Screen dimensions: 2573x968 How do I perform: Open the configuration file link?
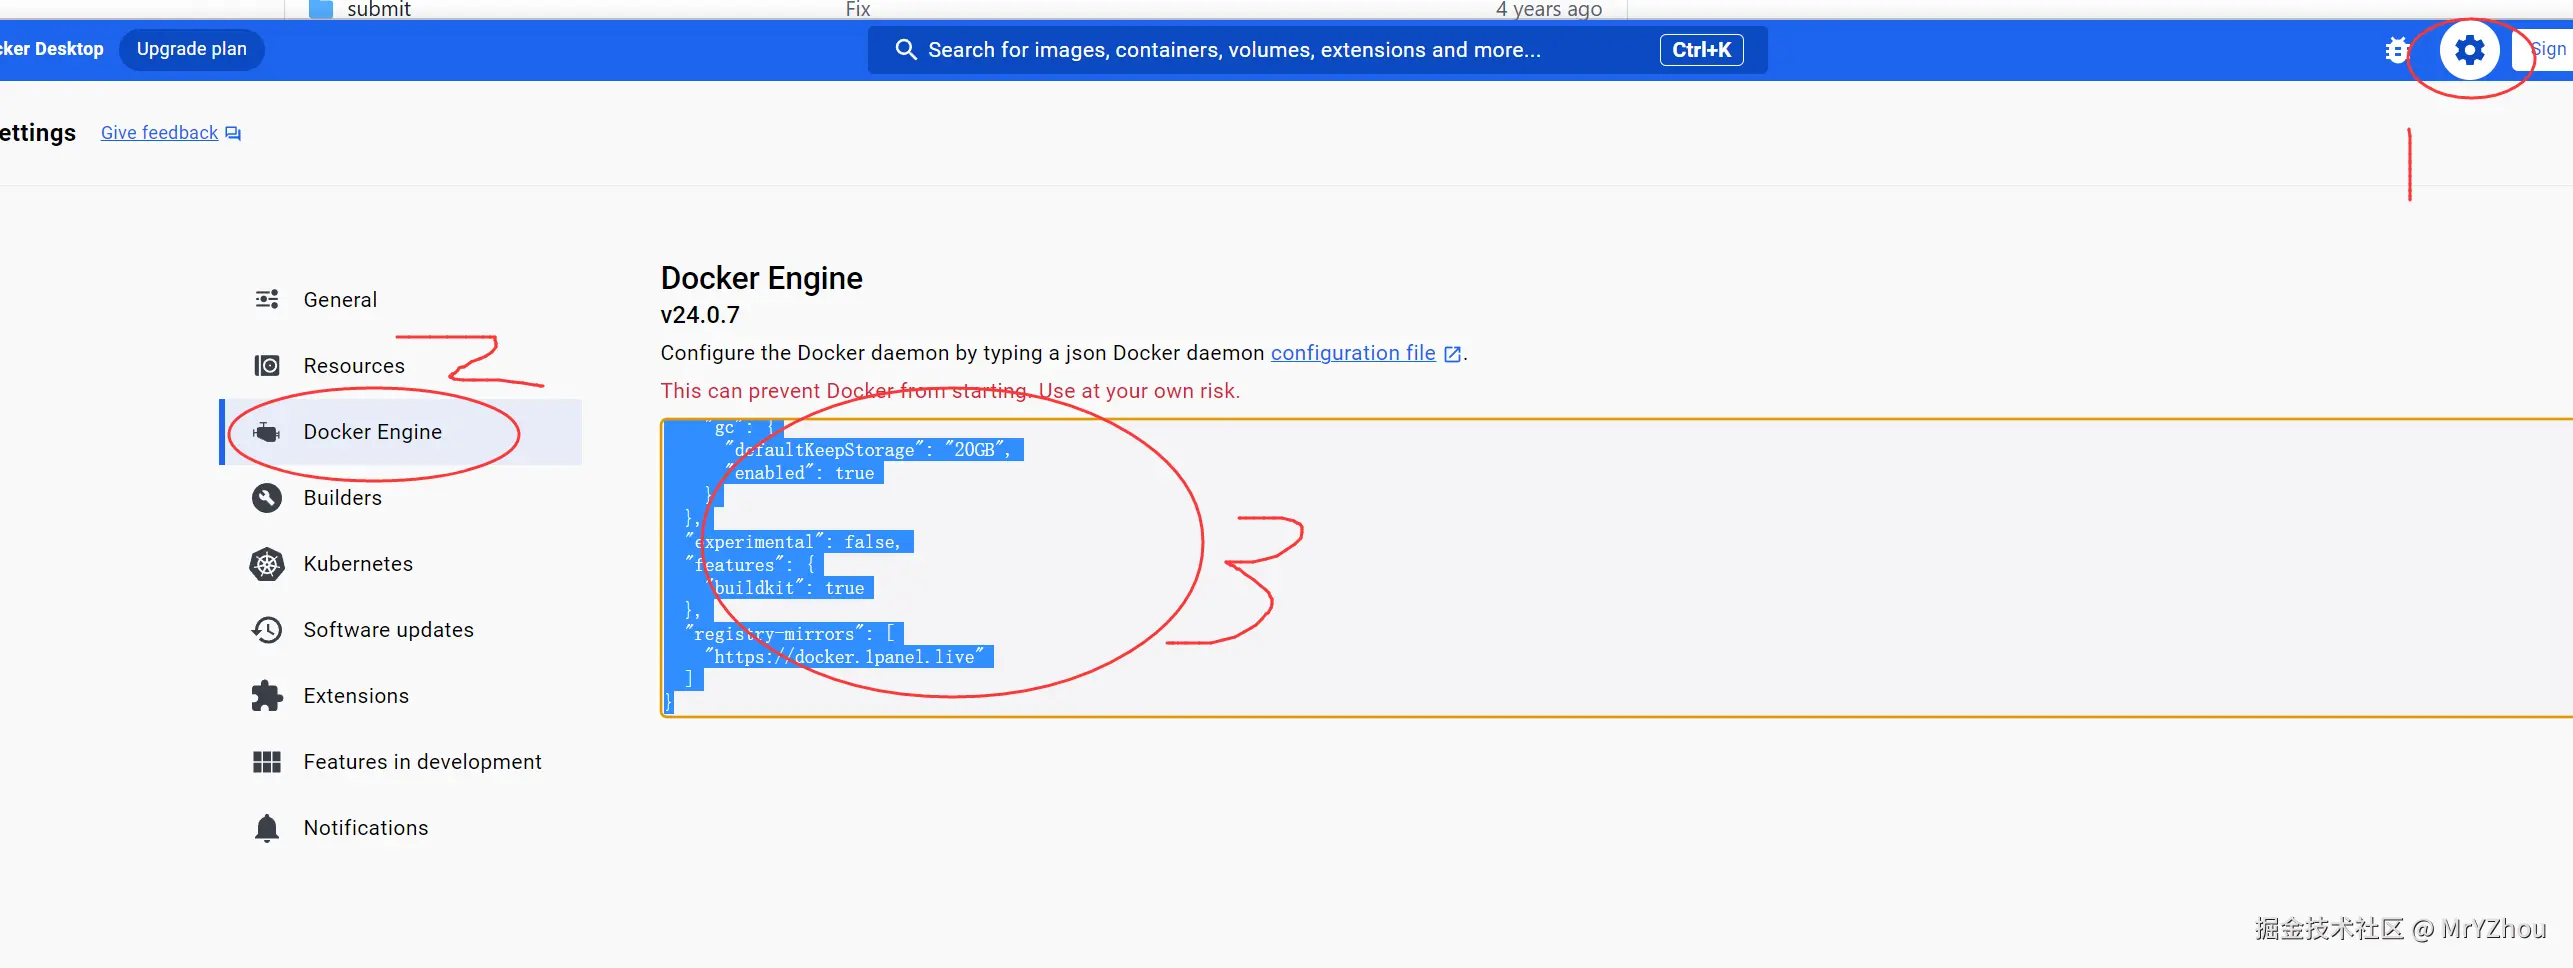pyautogui.click(x=1353, y=353)
